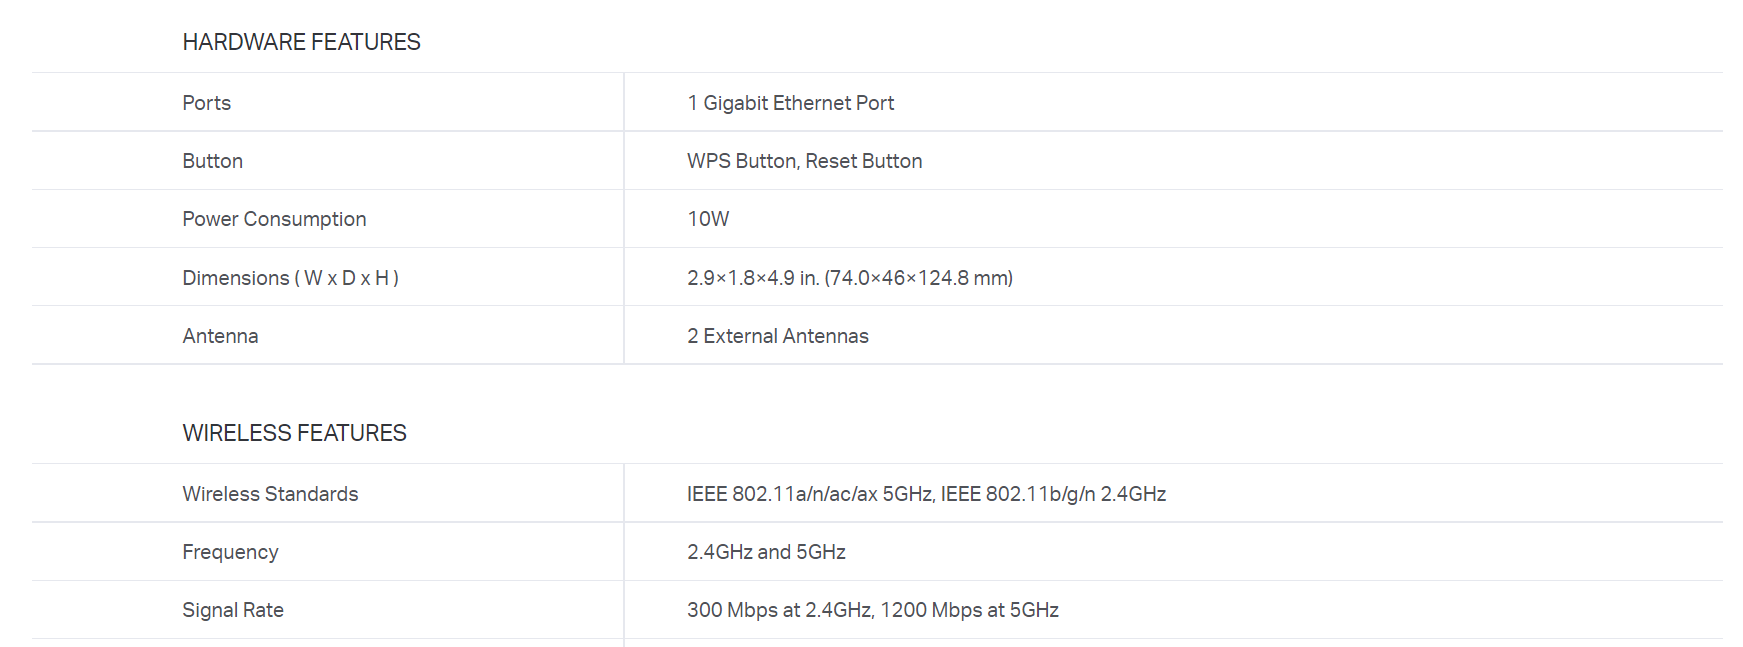Select the Wireless Standards label
1743x647 pixels.
tap(270, 494)
